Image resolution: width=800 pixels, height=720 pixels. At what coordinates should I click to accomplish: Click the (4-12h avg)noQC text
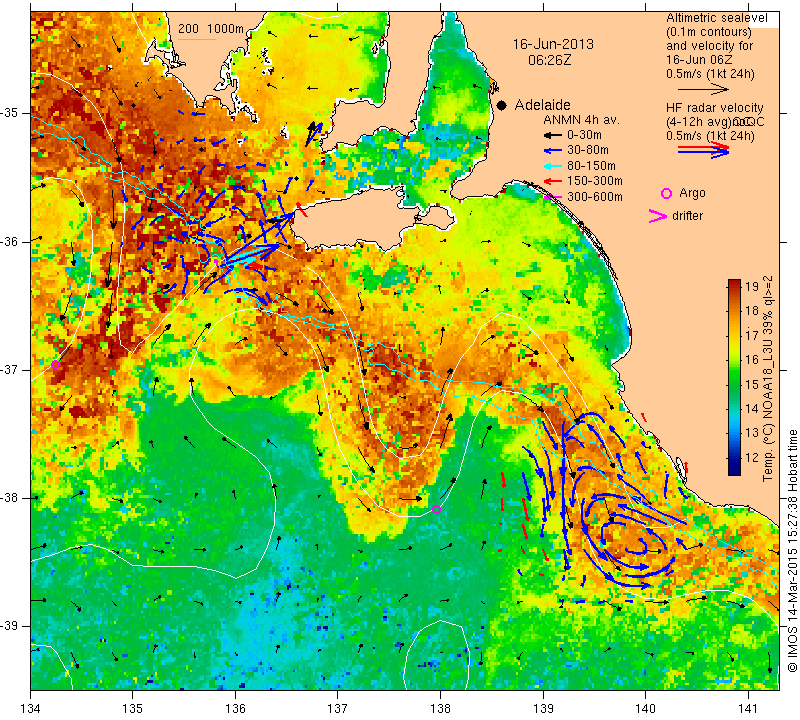(x=715, y=122)
